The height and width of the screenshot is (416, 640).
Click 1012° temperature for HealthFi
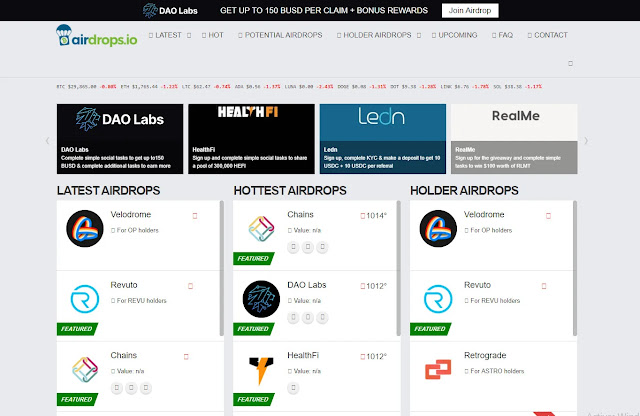point(373,356)
